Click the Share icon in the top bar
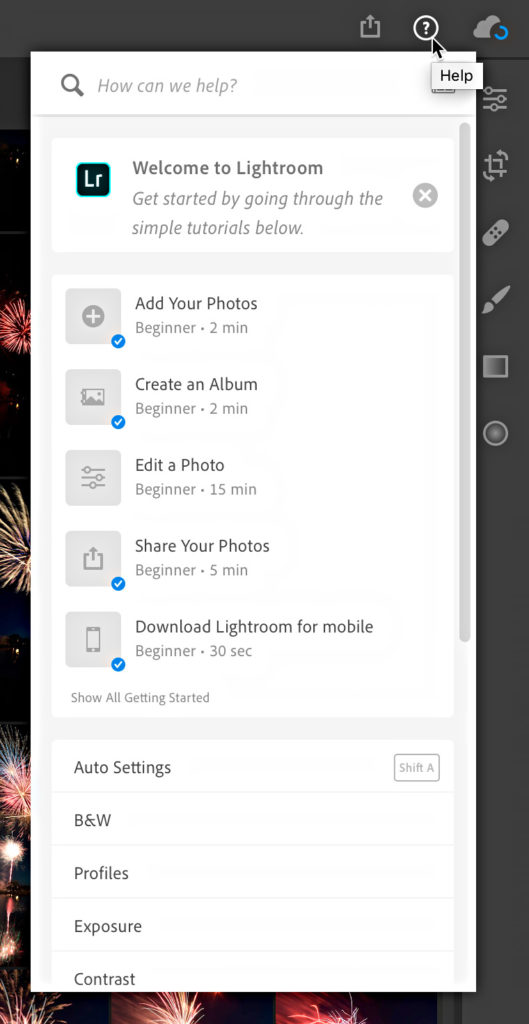529x1024 pixels. pos(370,27)
